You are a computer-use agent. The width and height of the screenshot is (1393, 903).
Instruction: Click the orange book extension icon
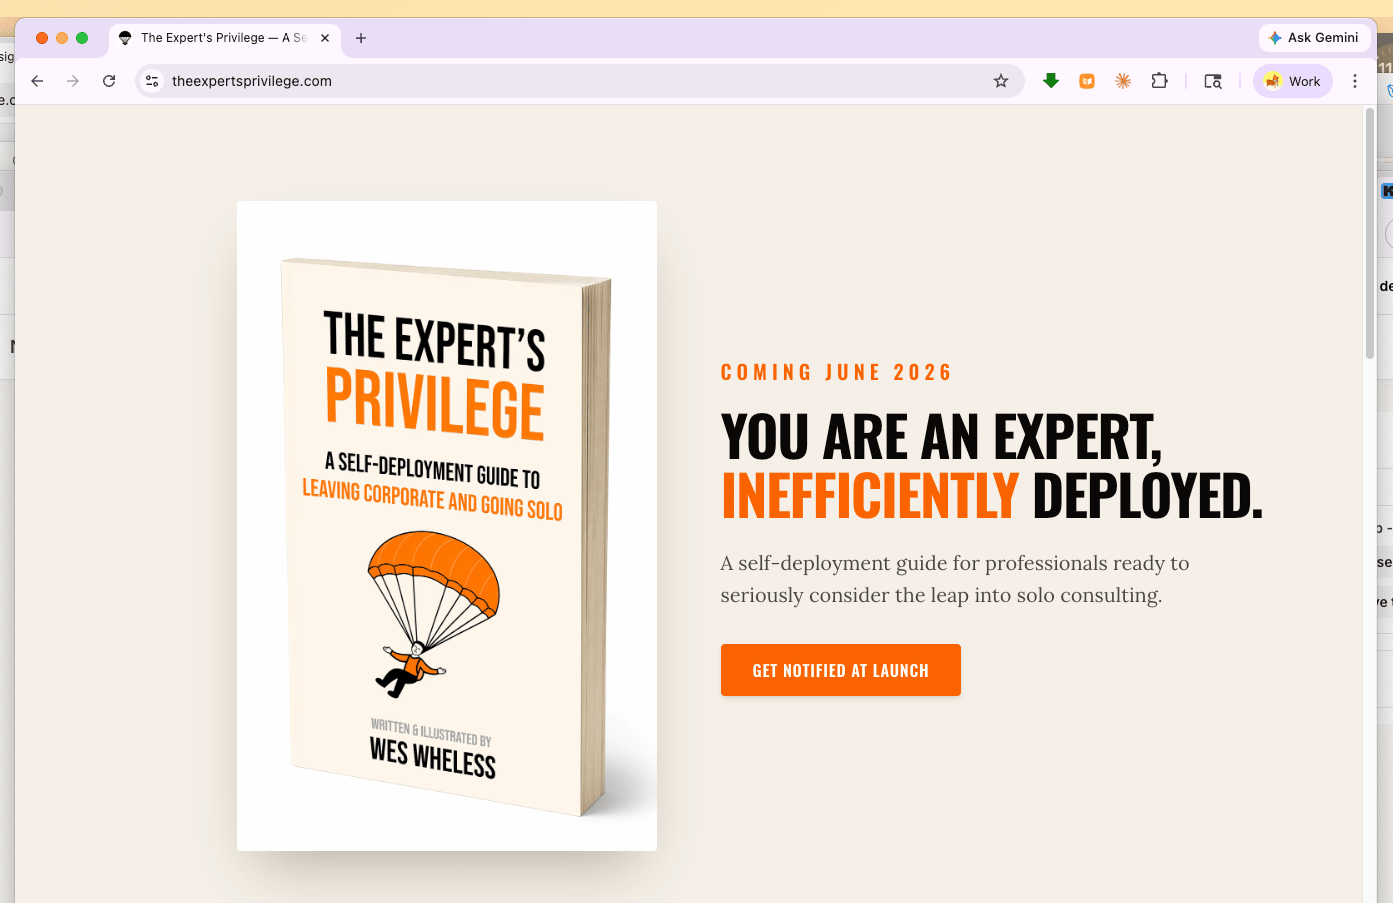(x=1087, y=81)
